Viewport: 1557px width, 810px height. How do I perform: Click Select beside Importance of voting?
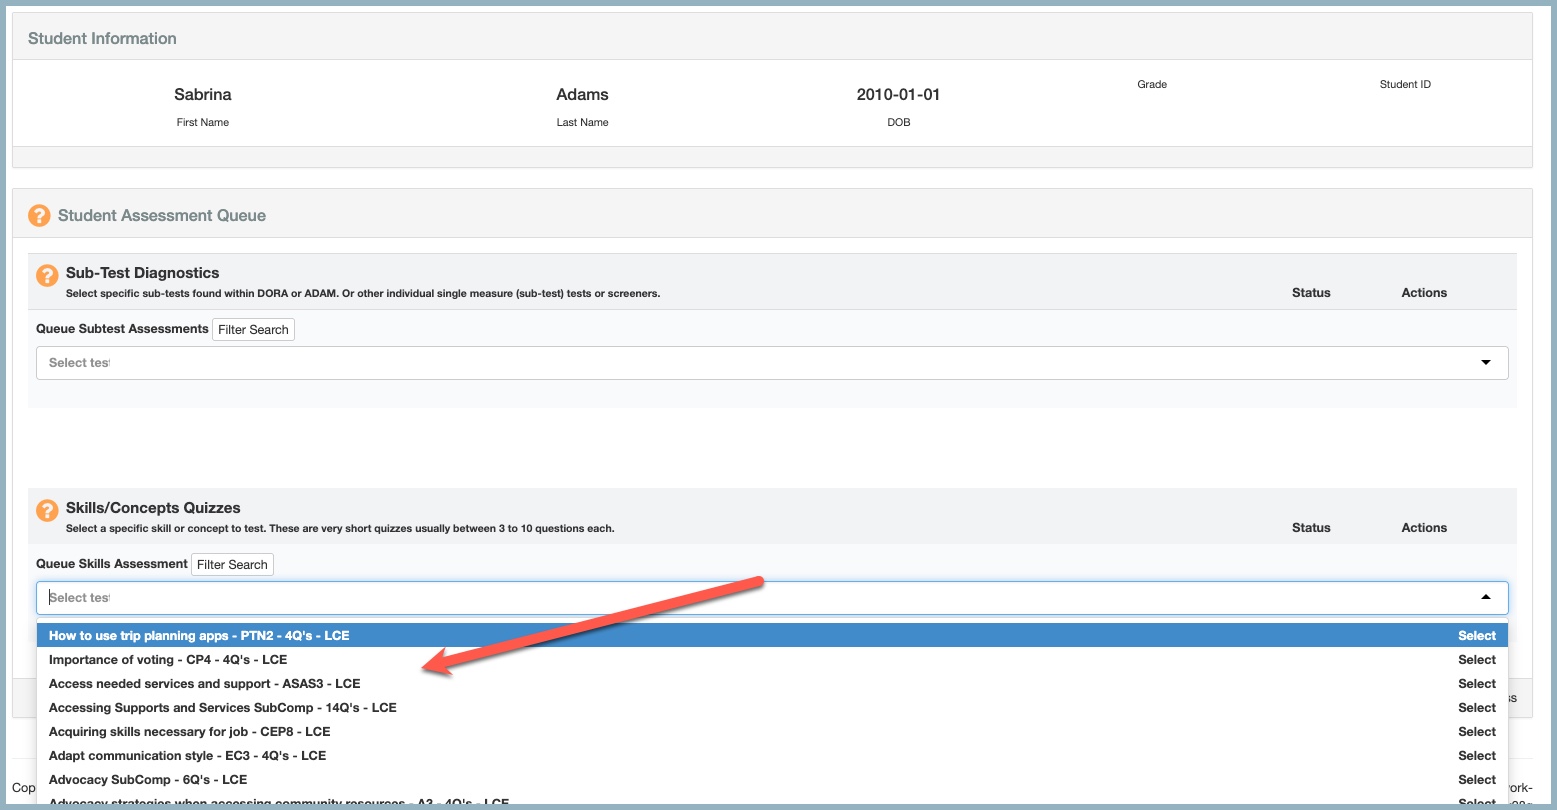[1476, 660]
